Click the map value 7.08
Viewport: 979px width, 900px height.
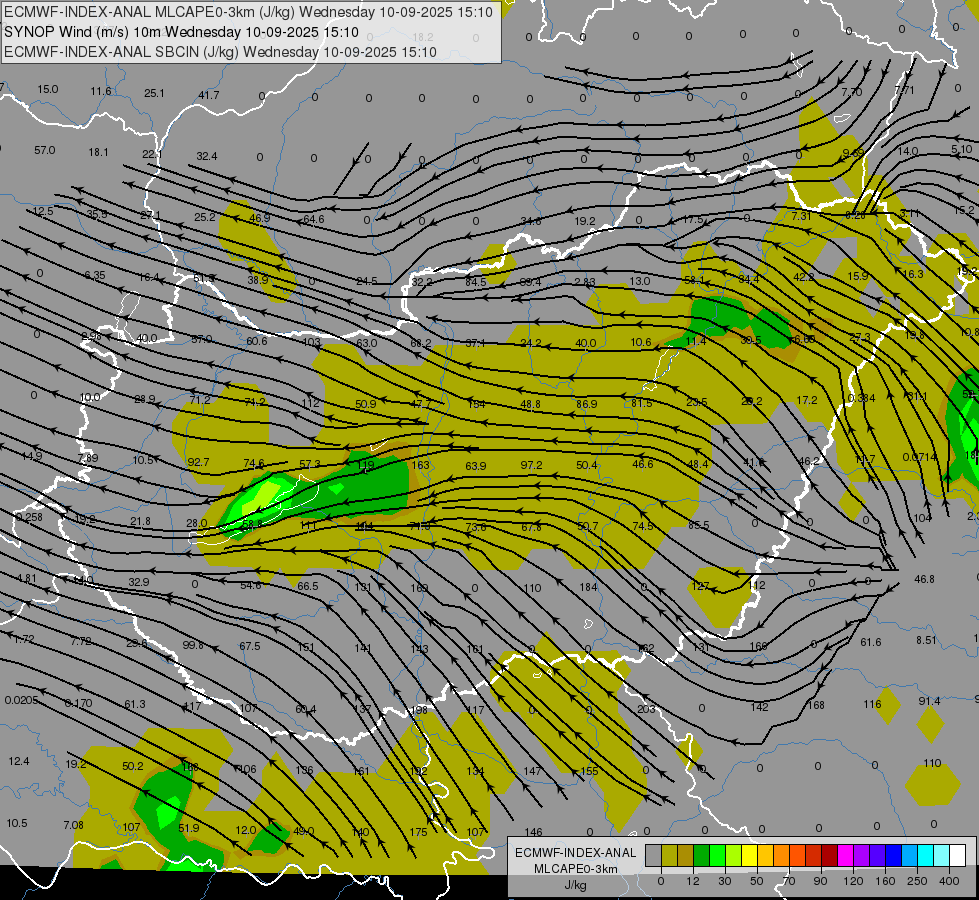[73, 825]
